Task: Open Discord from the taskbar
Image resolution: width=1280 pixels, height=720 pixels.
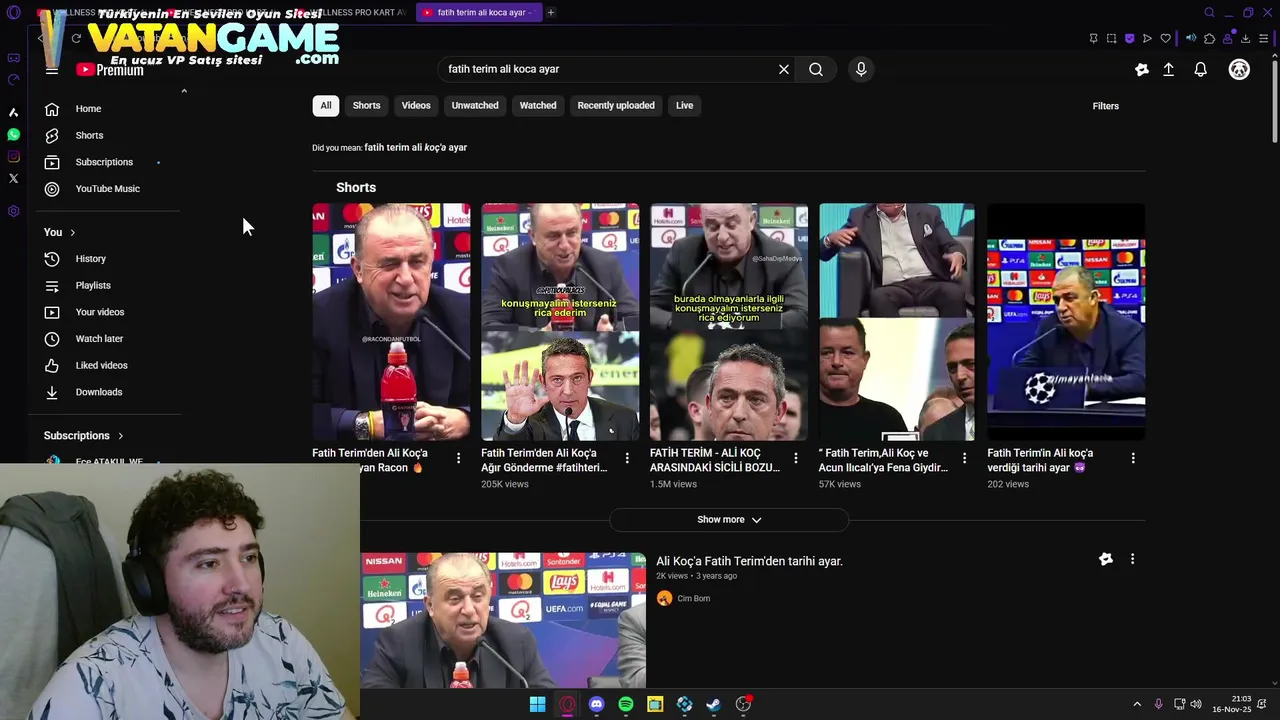Action: [597, 704]
